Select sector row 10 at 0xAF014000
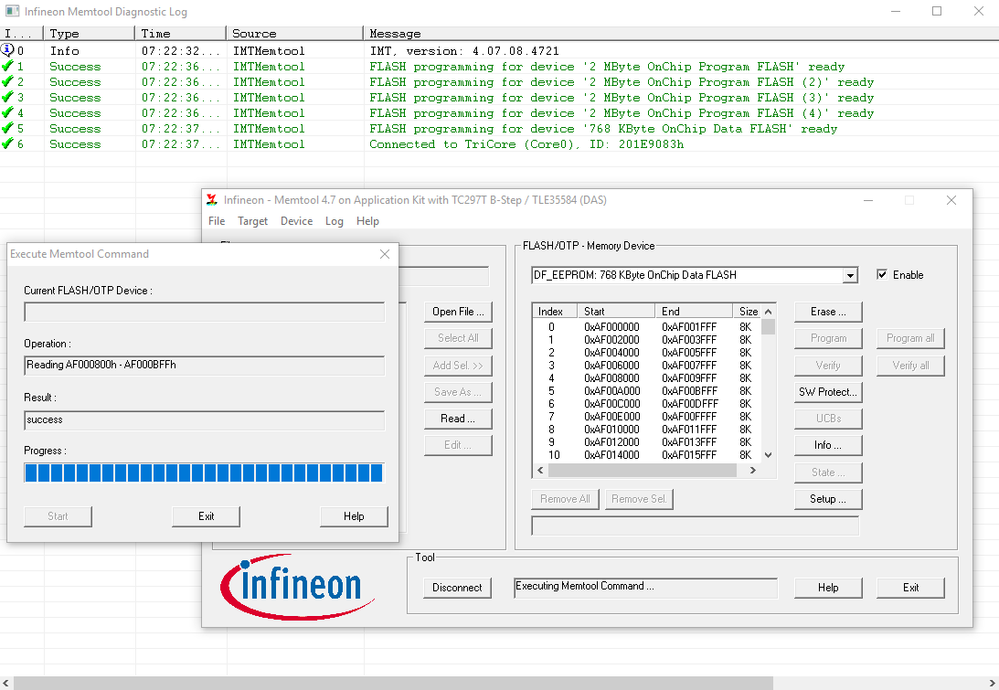999x690 pixels. click(647, 455)
